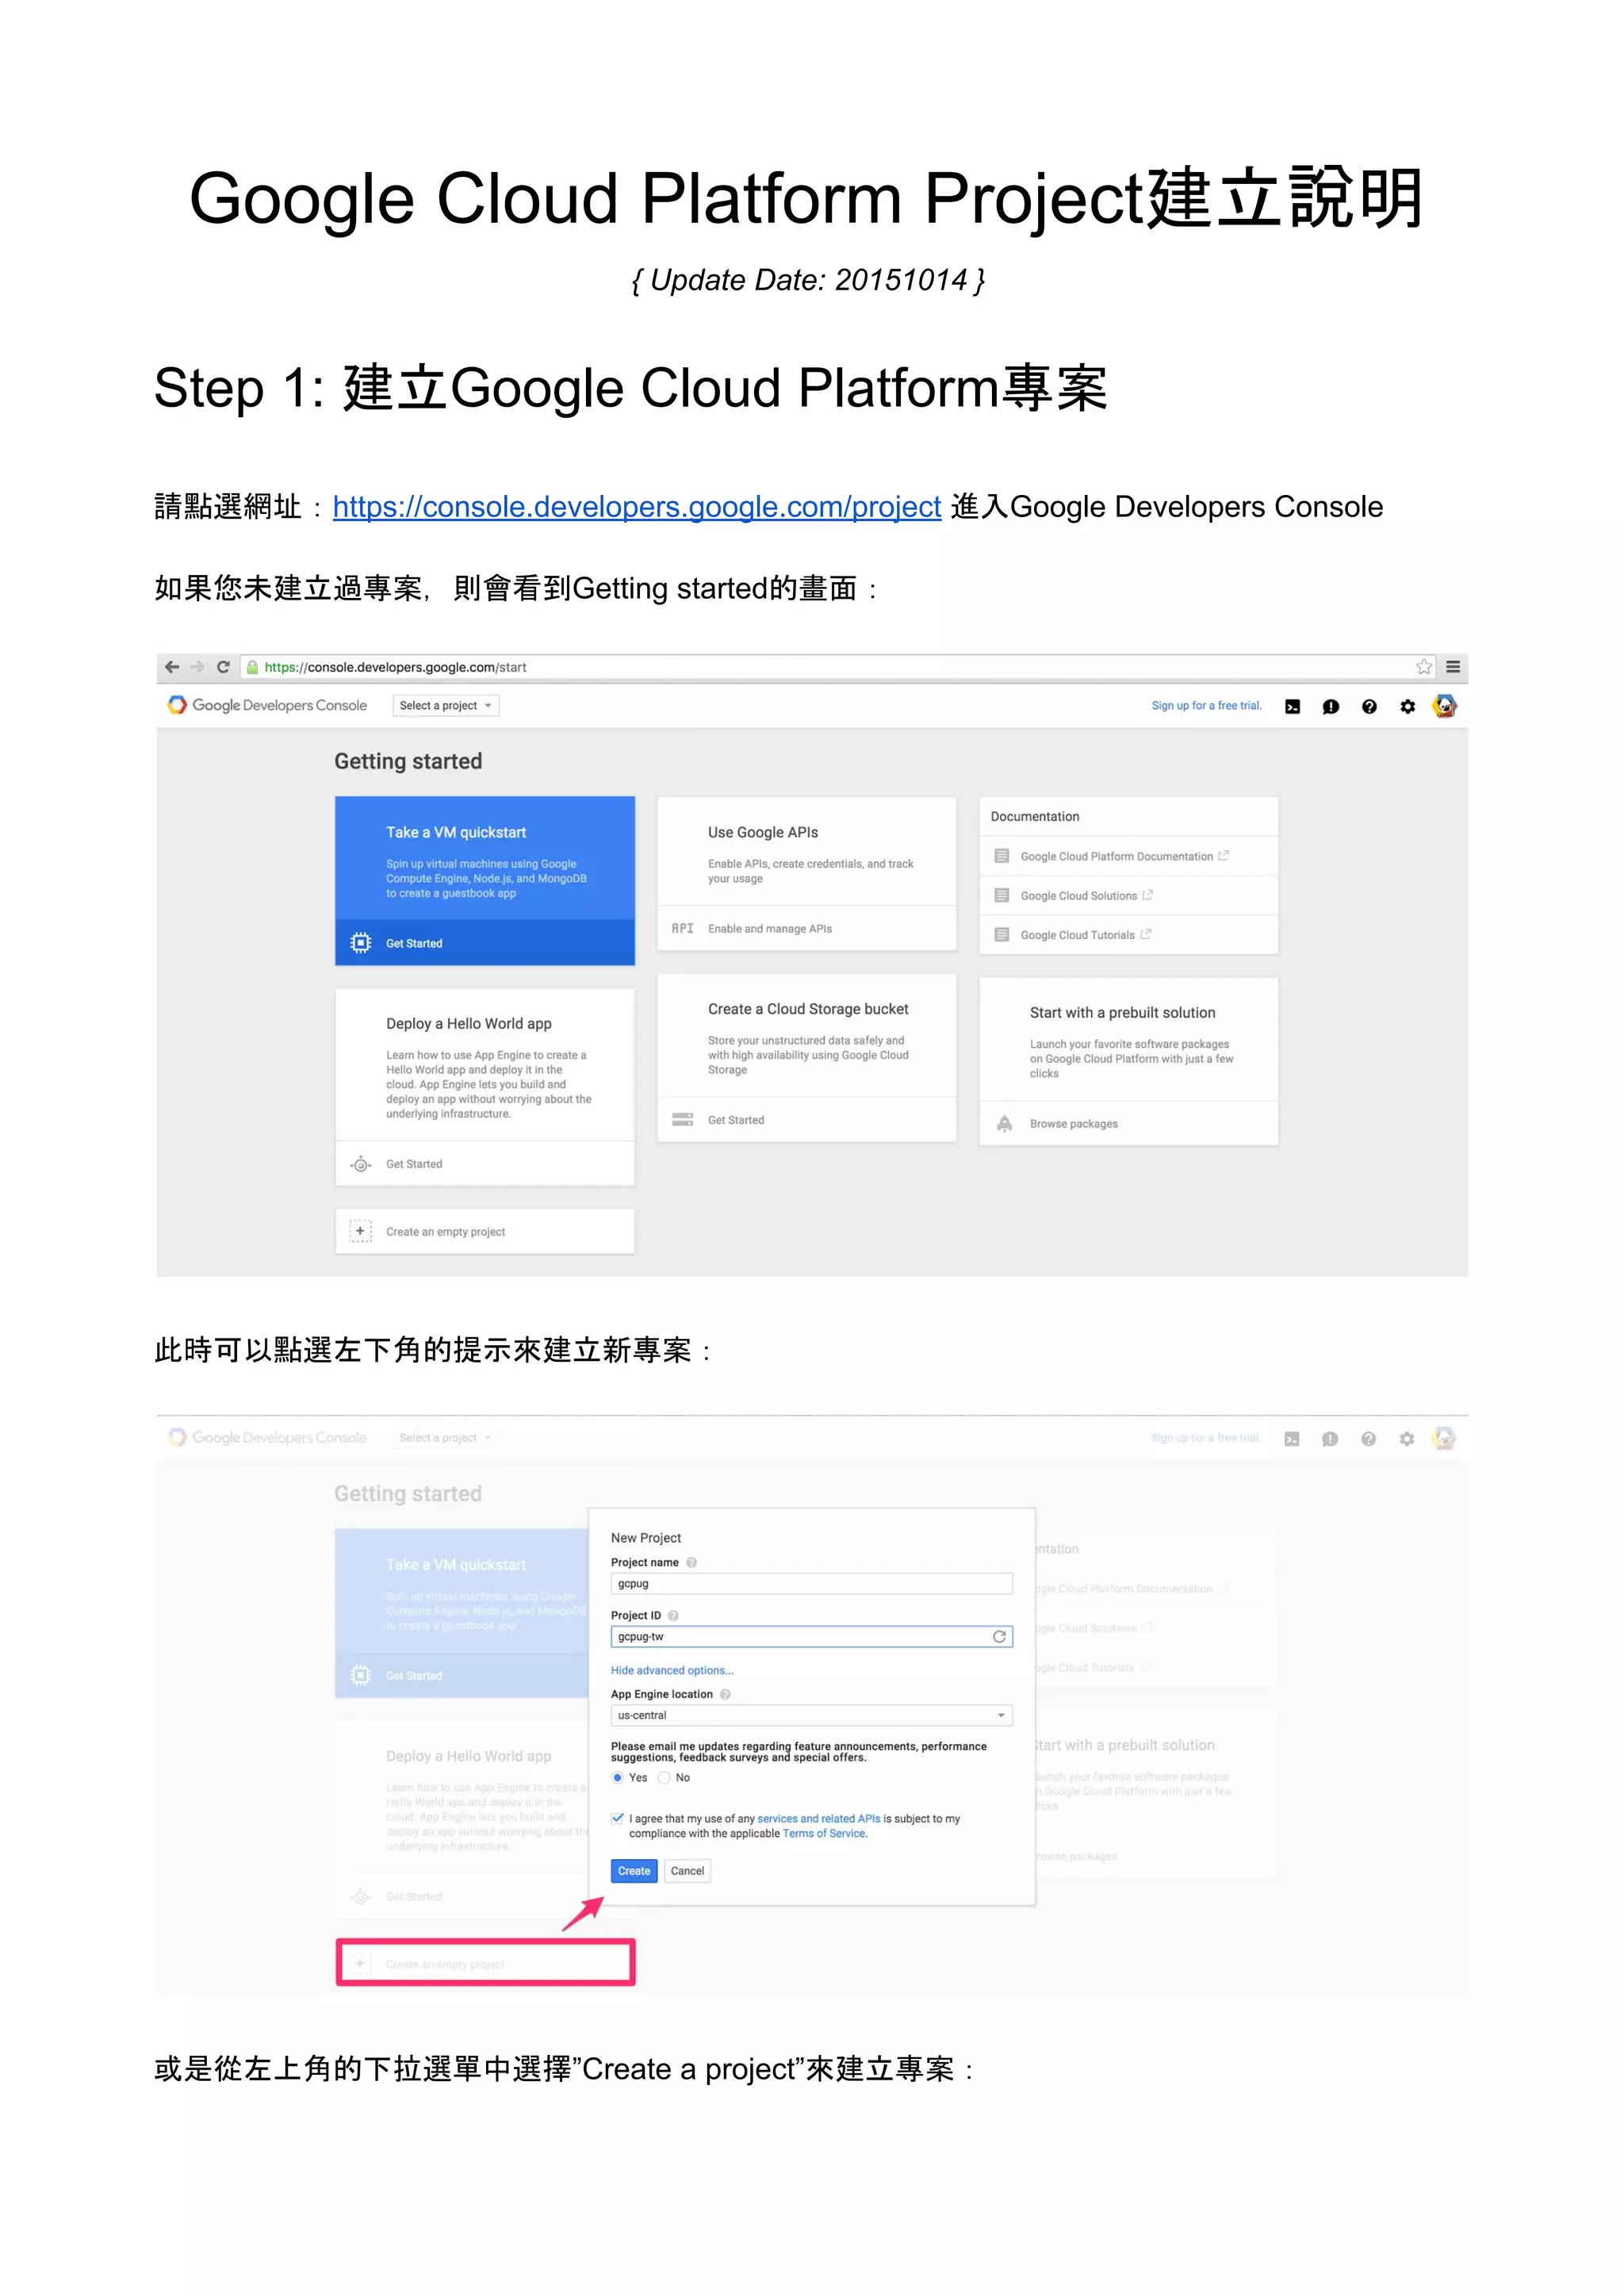Image resolution: width=1624 pixels, height=2296 pixels.
Task: Bookmark the page with star icon
Action: (x=1423, y=667)
